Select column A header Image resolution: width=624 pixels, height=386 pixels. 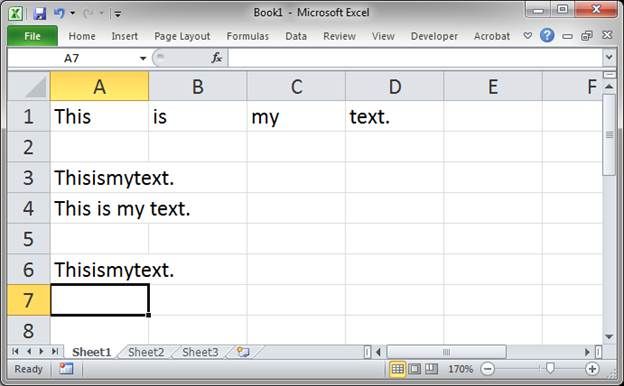point(99,86)
